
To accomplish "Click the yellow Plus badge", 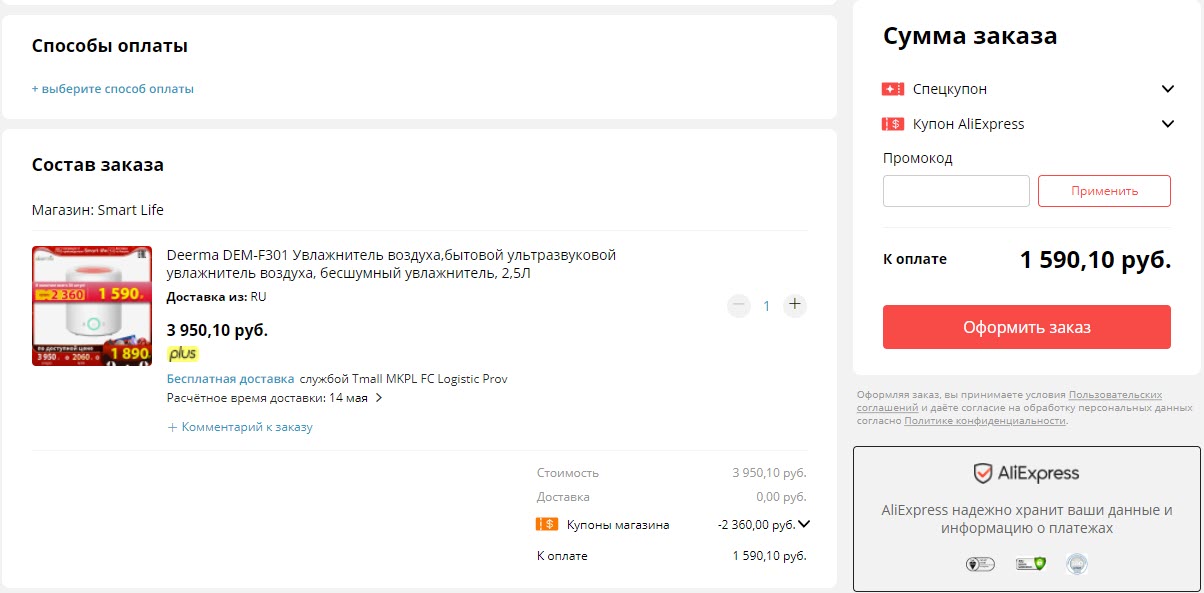I will click(182, 354).
